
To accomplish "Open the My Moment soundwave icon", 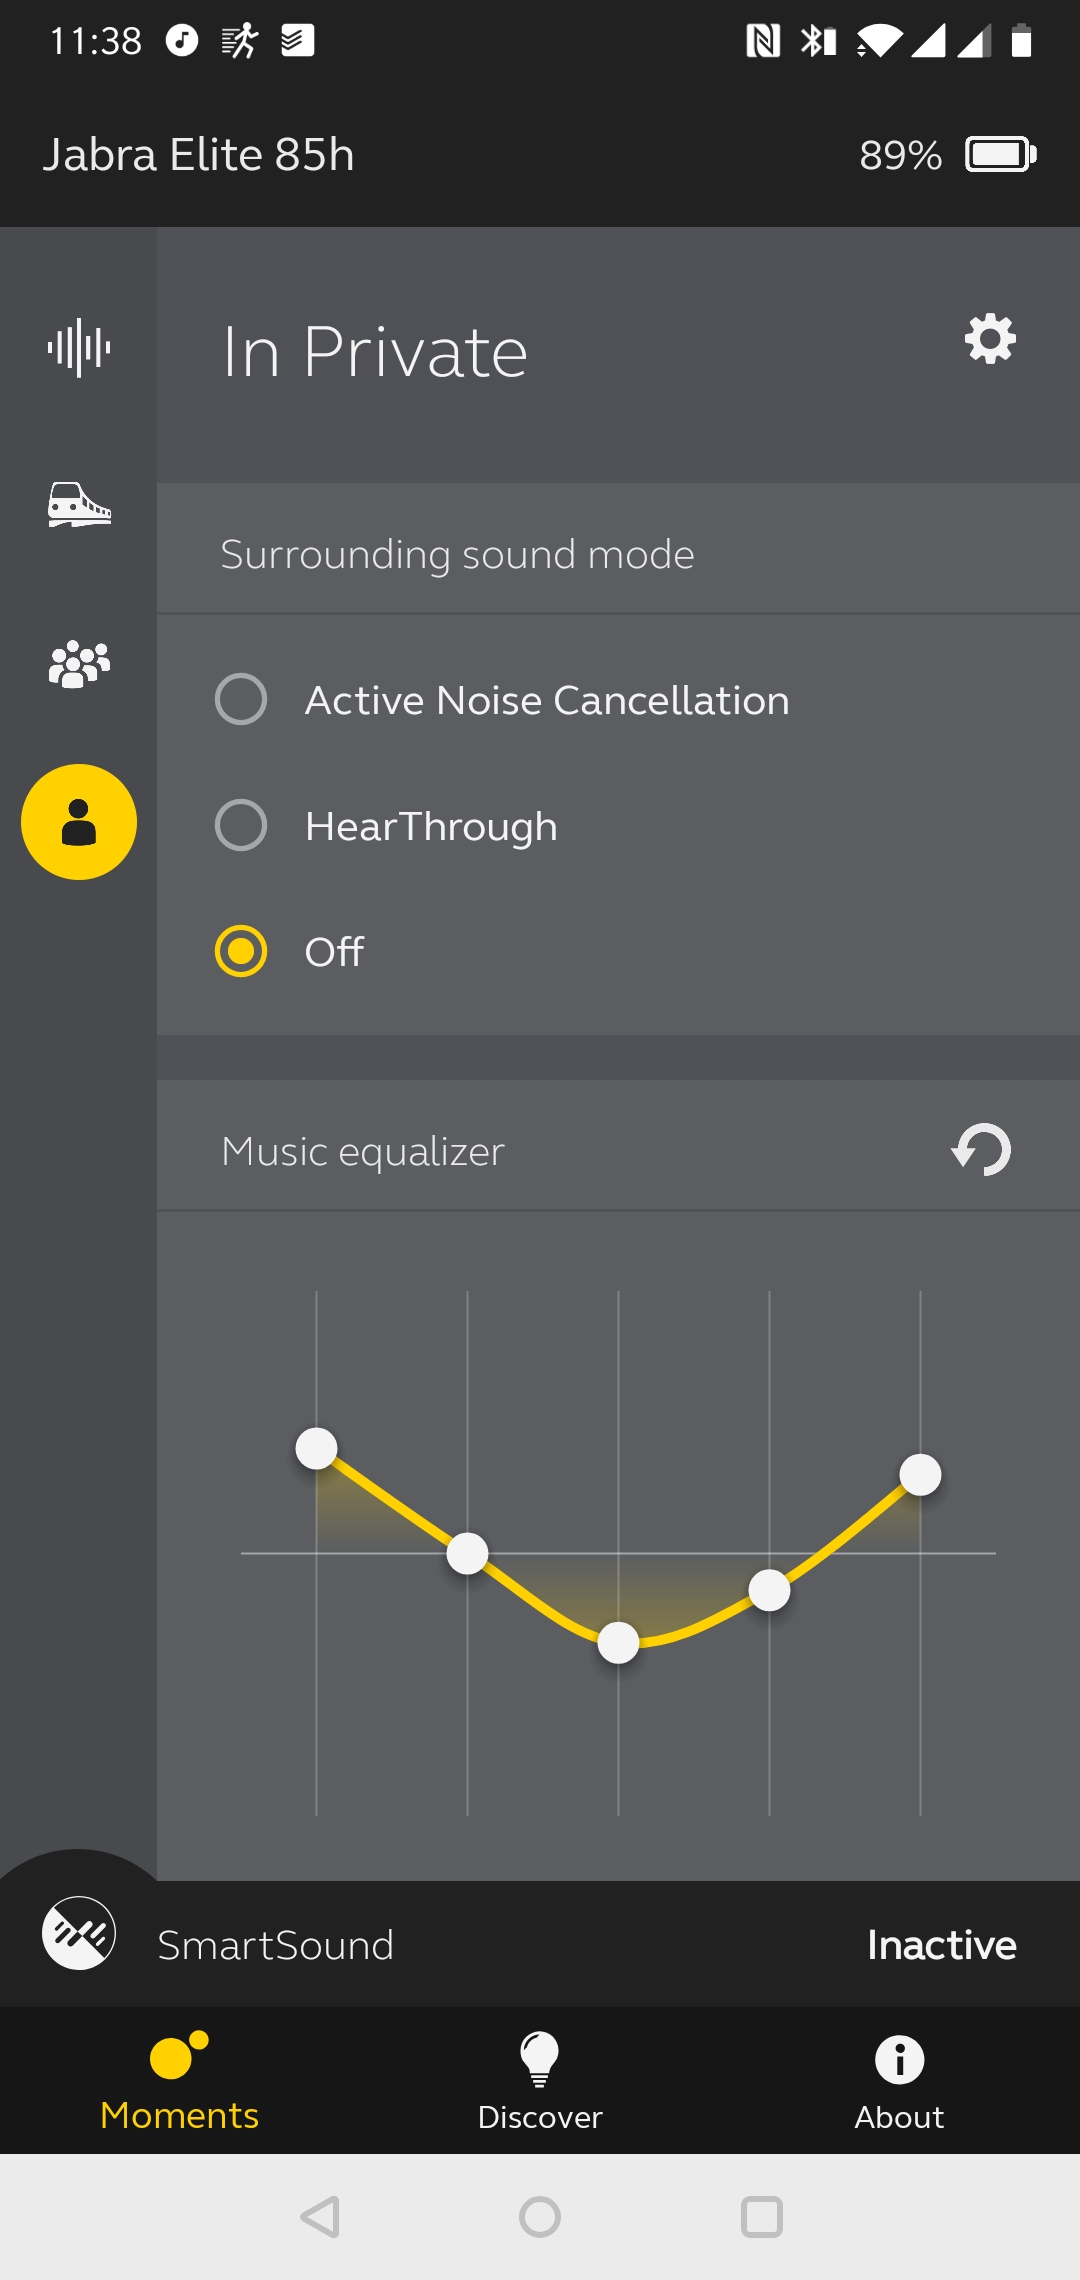I will coord(79,348).
